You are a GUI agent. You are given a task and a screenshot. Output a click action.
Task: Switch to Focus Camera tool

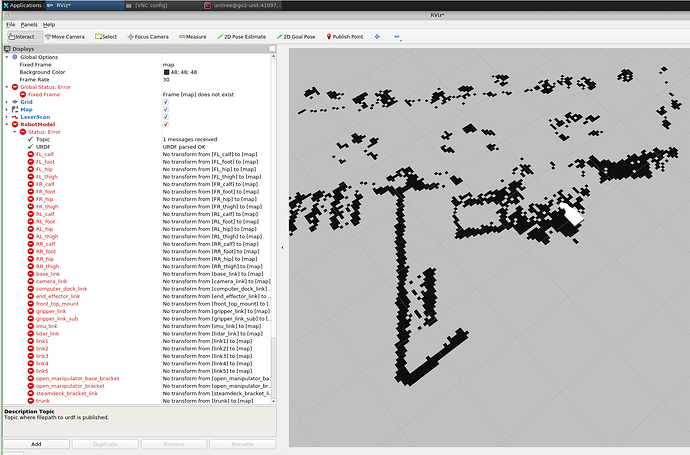[147, 36]
